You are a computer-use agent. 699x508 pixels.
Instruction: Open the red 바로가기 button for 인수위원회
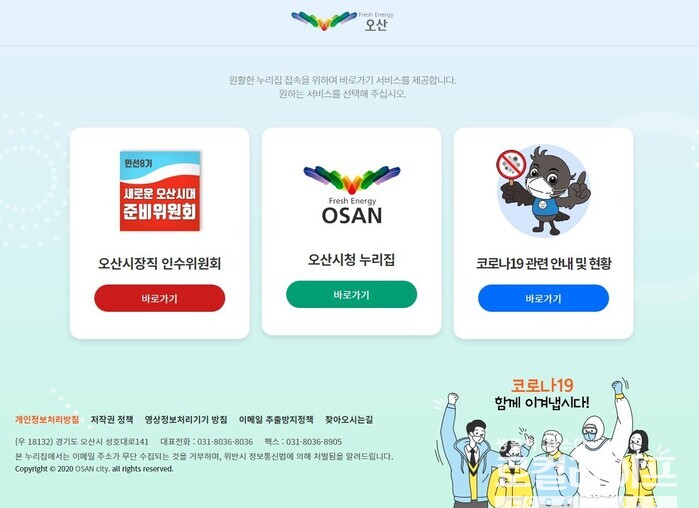pyautogui.click(x=160, y=298)
